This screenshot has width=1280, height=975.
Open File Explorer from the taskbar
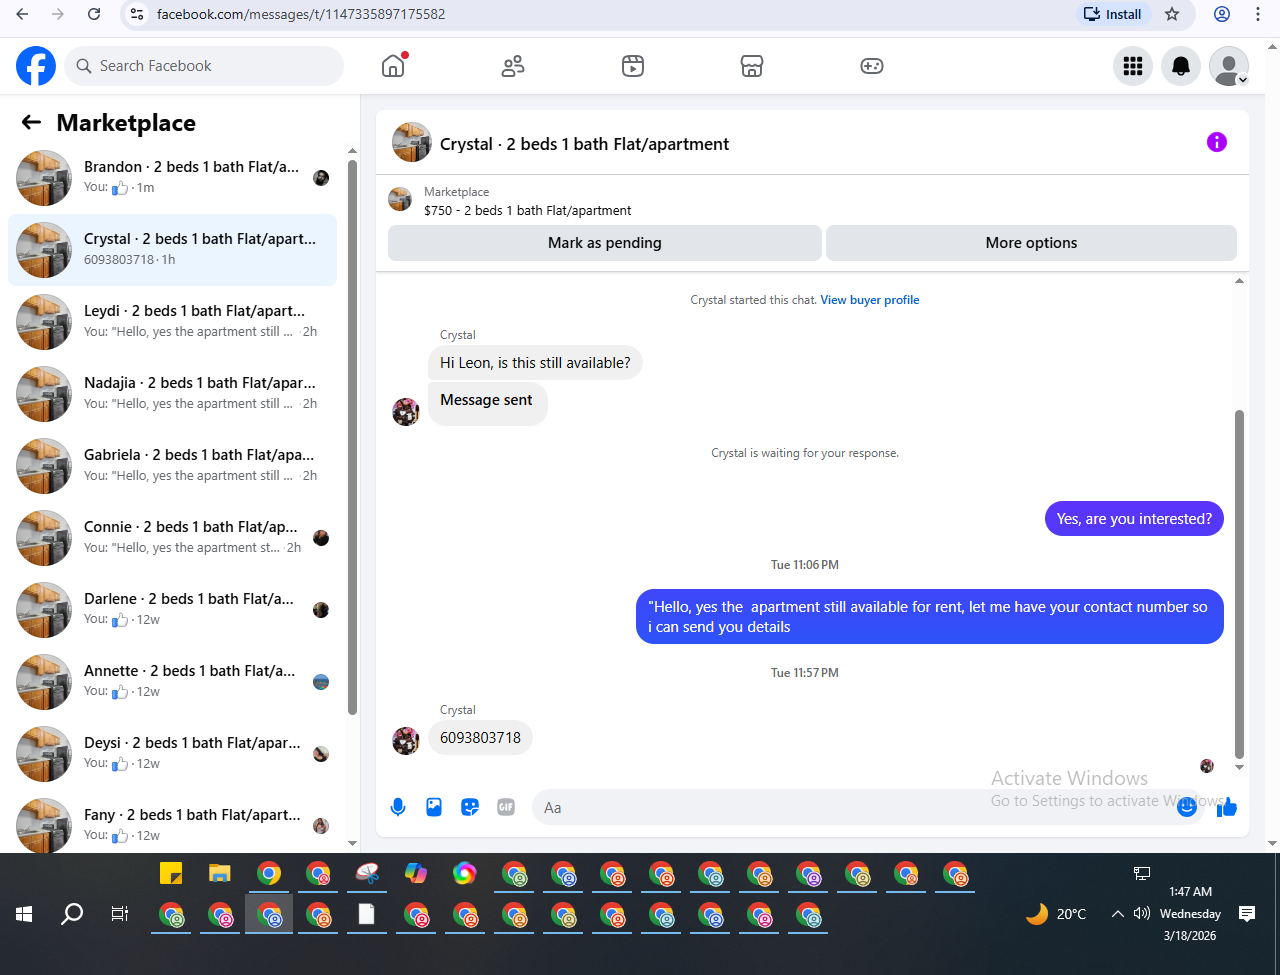(220, 873)
